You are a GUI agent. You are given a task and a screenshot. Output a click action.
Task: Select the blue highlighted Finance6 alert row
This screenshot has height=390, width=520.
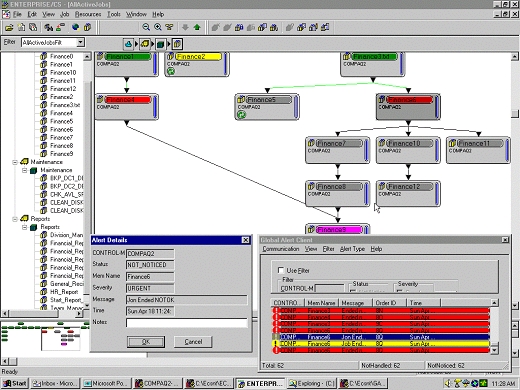pyautogui.click(x=381, y=337)
